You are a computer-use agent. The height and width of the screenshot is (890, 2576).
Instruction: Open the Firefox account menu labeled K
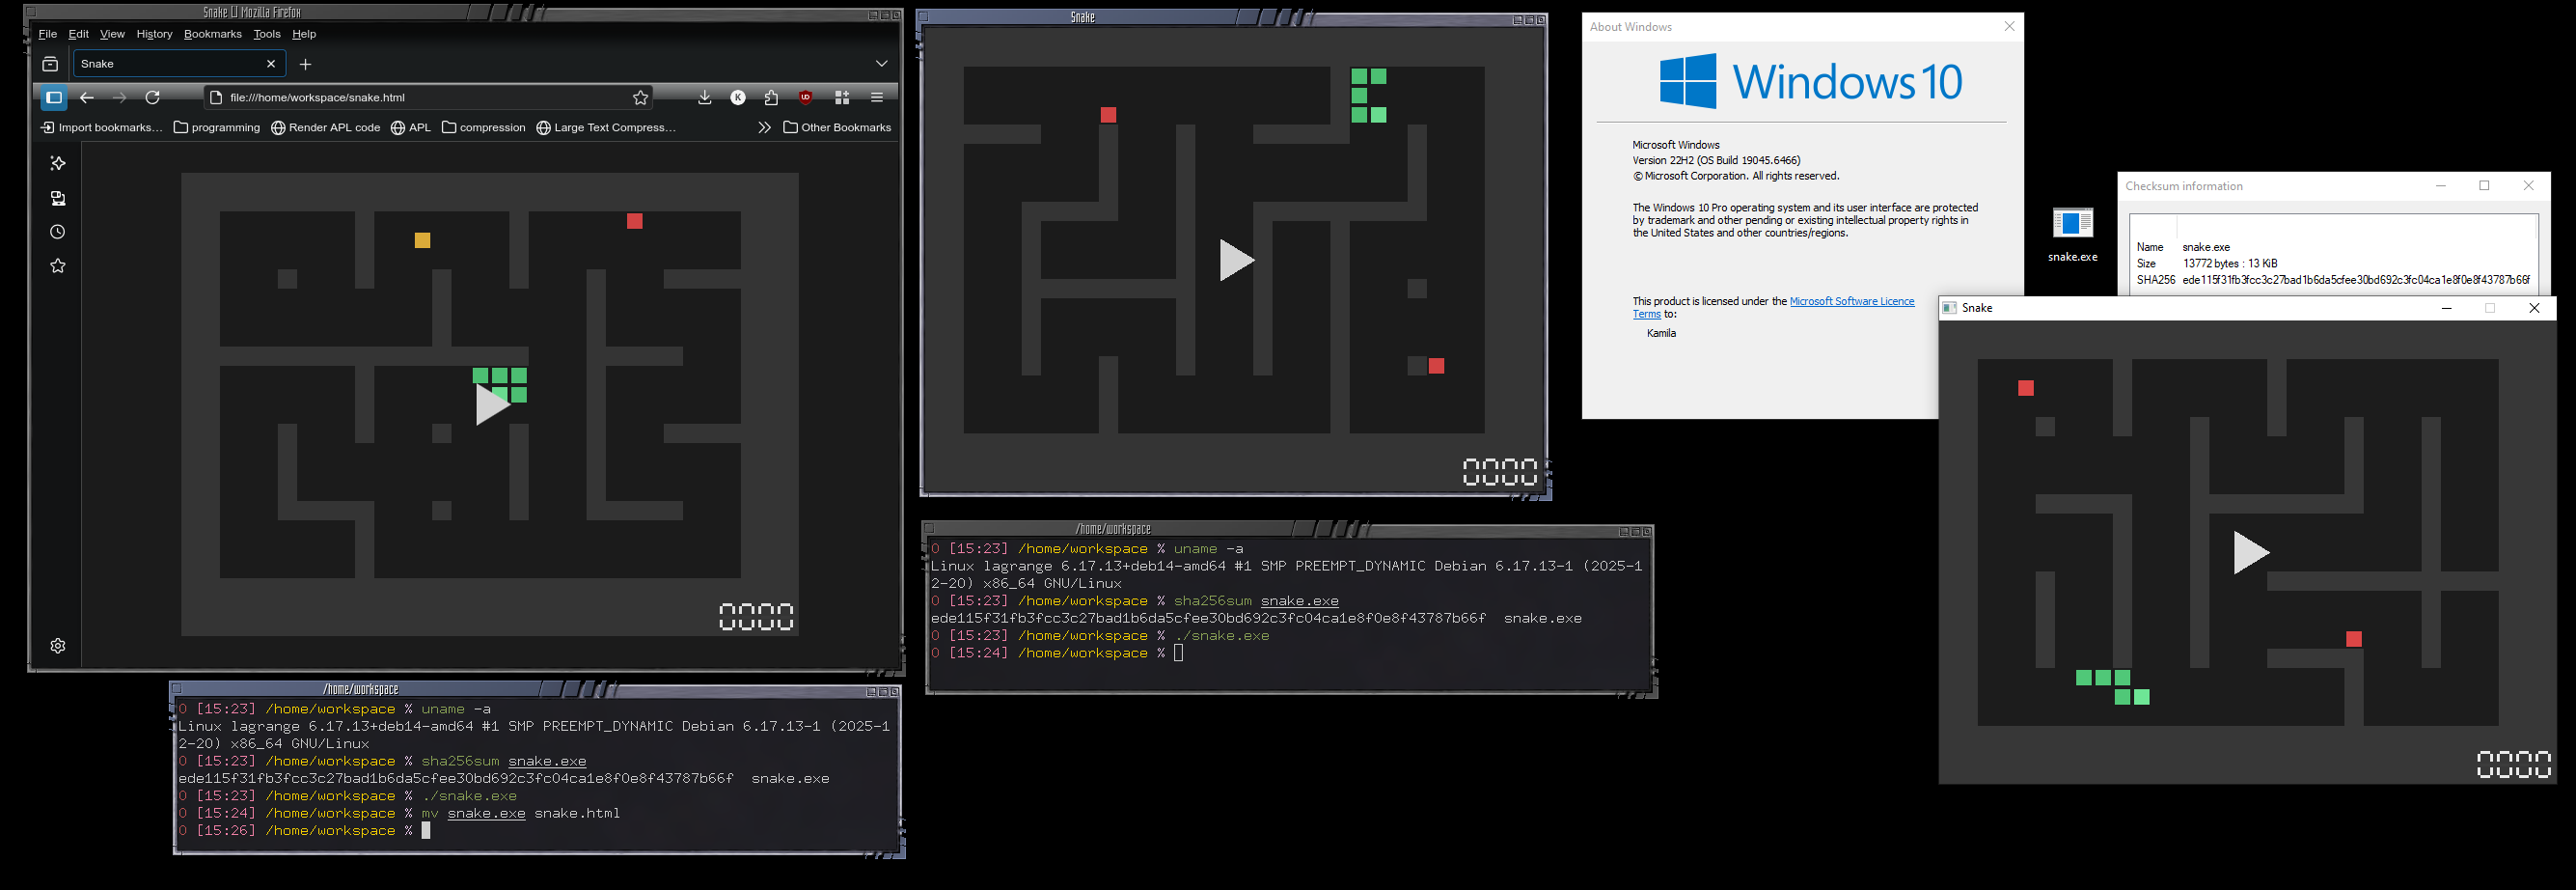[738, 97]
